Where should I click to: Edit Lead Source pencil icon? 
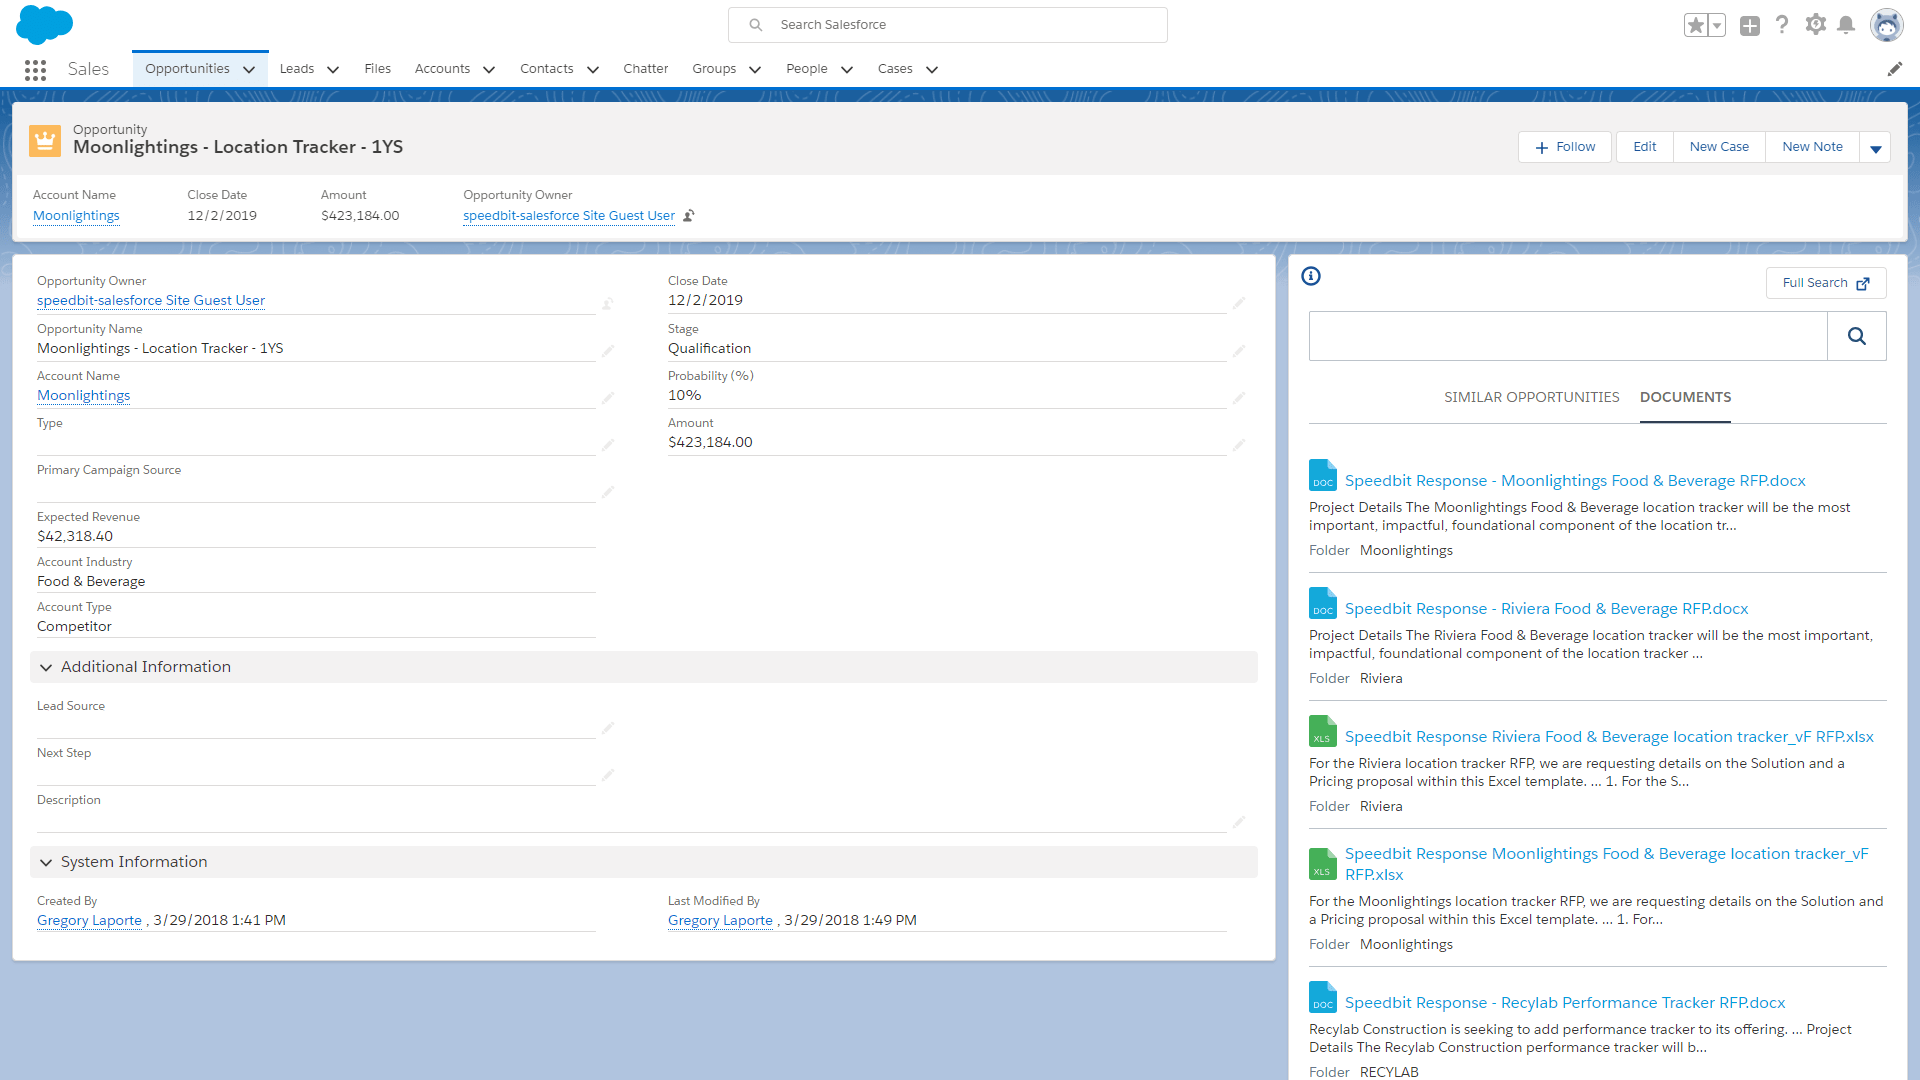point(608,728)
